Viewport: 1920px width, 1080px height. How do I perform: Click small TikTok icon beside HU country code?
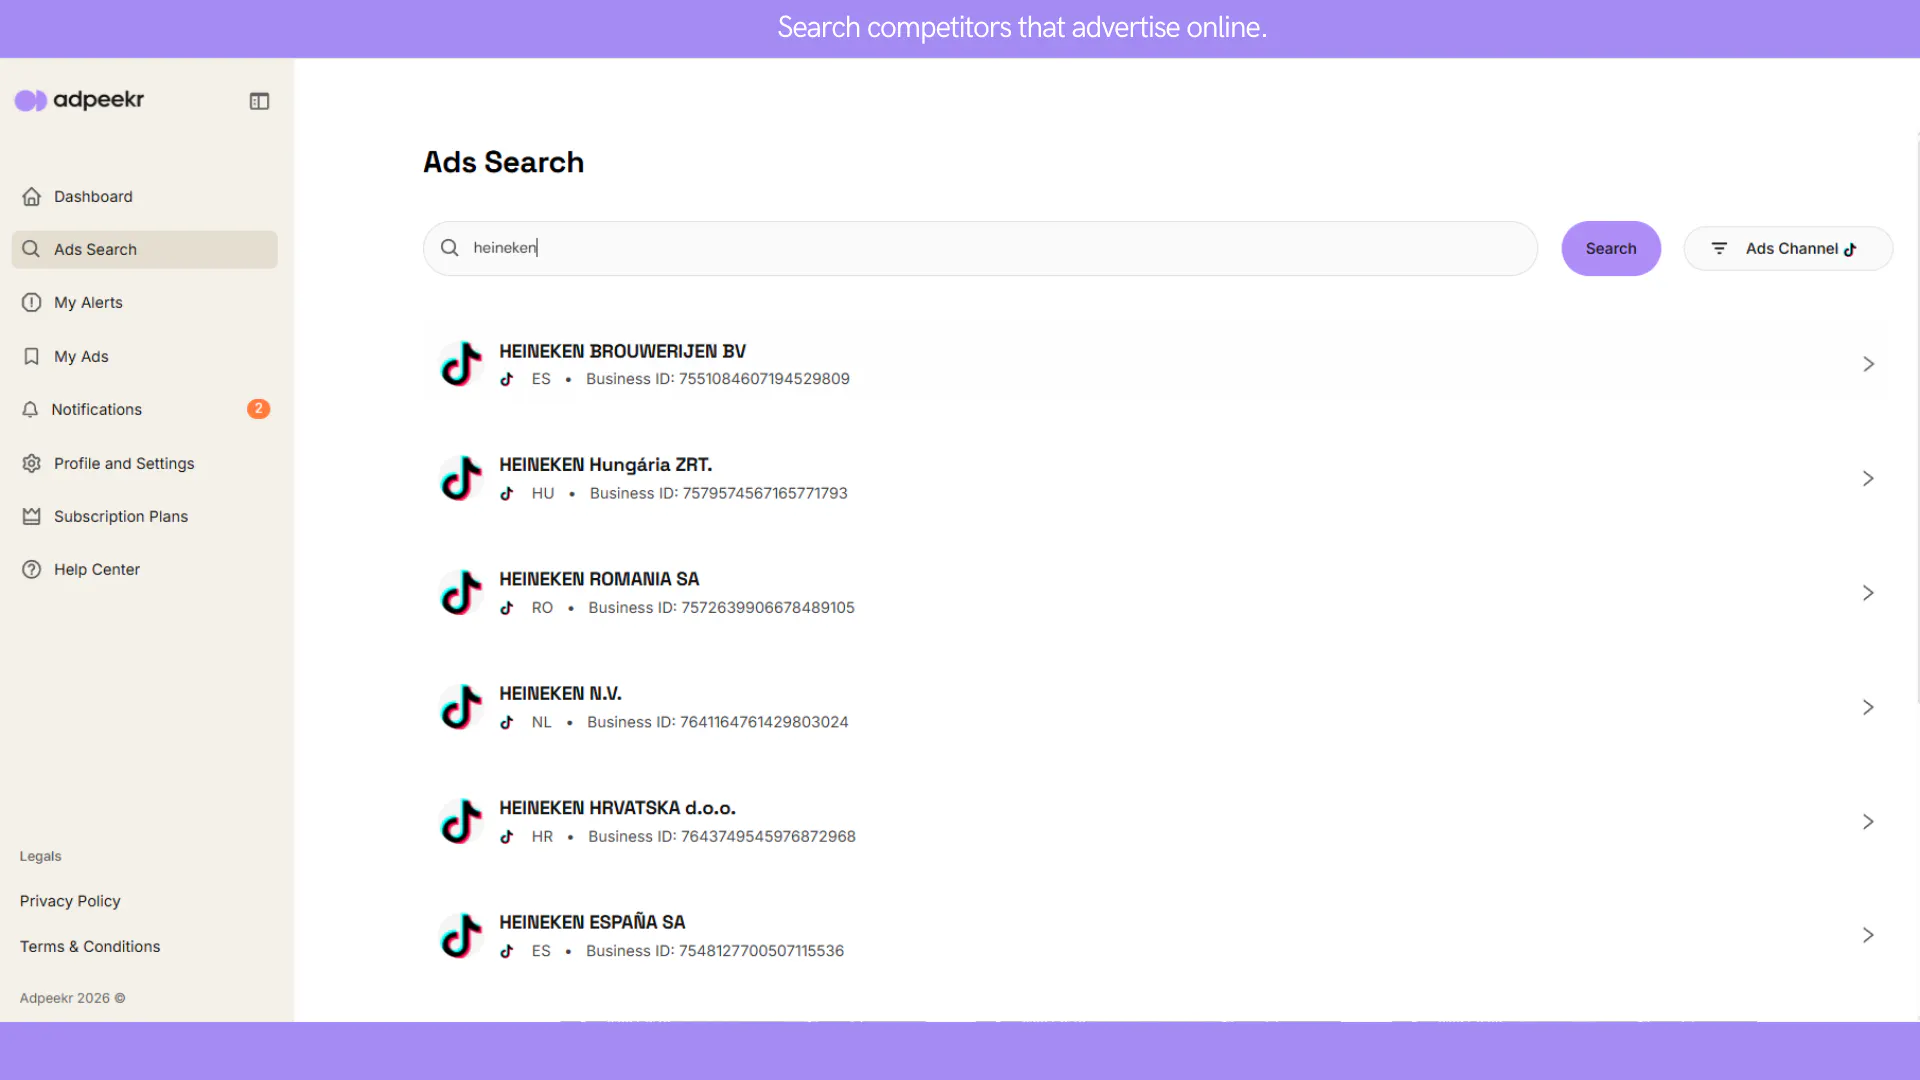coord(507,494)
